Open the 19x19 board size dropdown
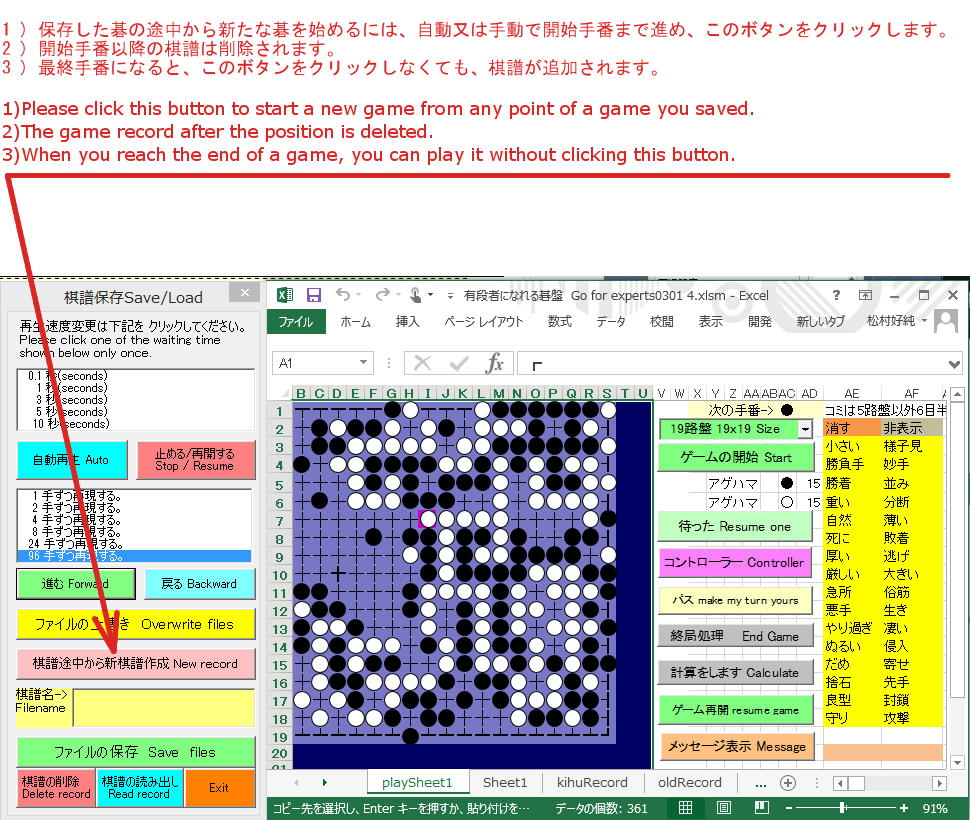This screenshot has height=820, width=970. click(805, 429)
